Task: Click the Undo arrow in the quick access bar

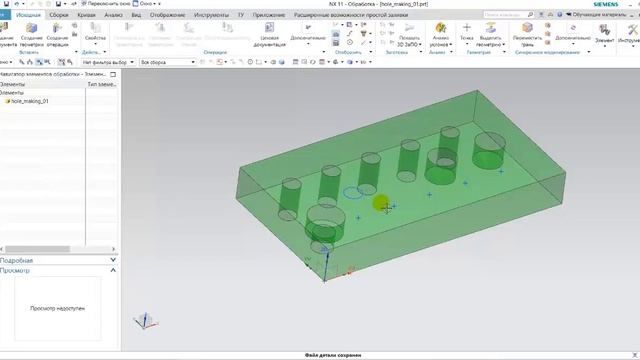Action: click(x=17, y=4)
